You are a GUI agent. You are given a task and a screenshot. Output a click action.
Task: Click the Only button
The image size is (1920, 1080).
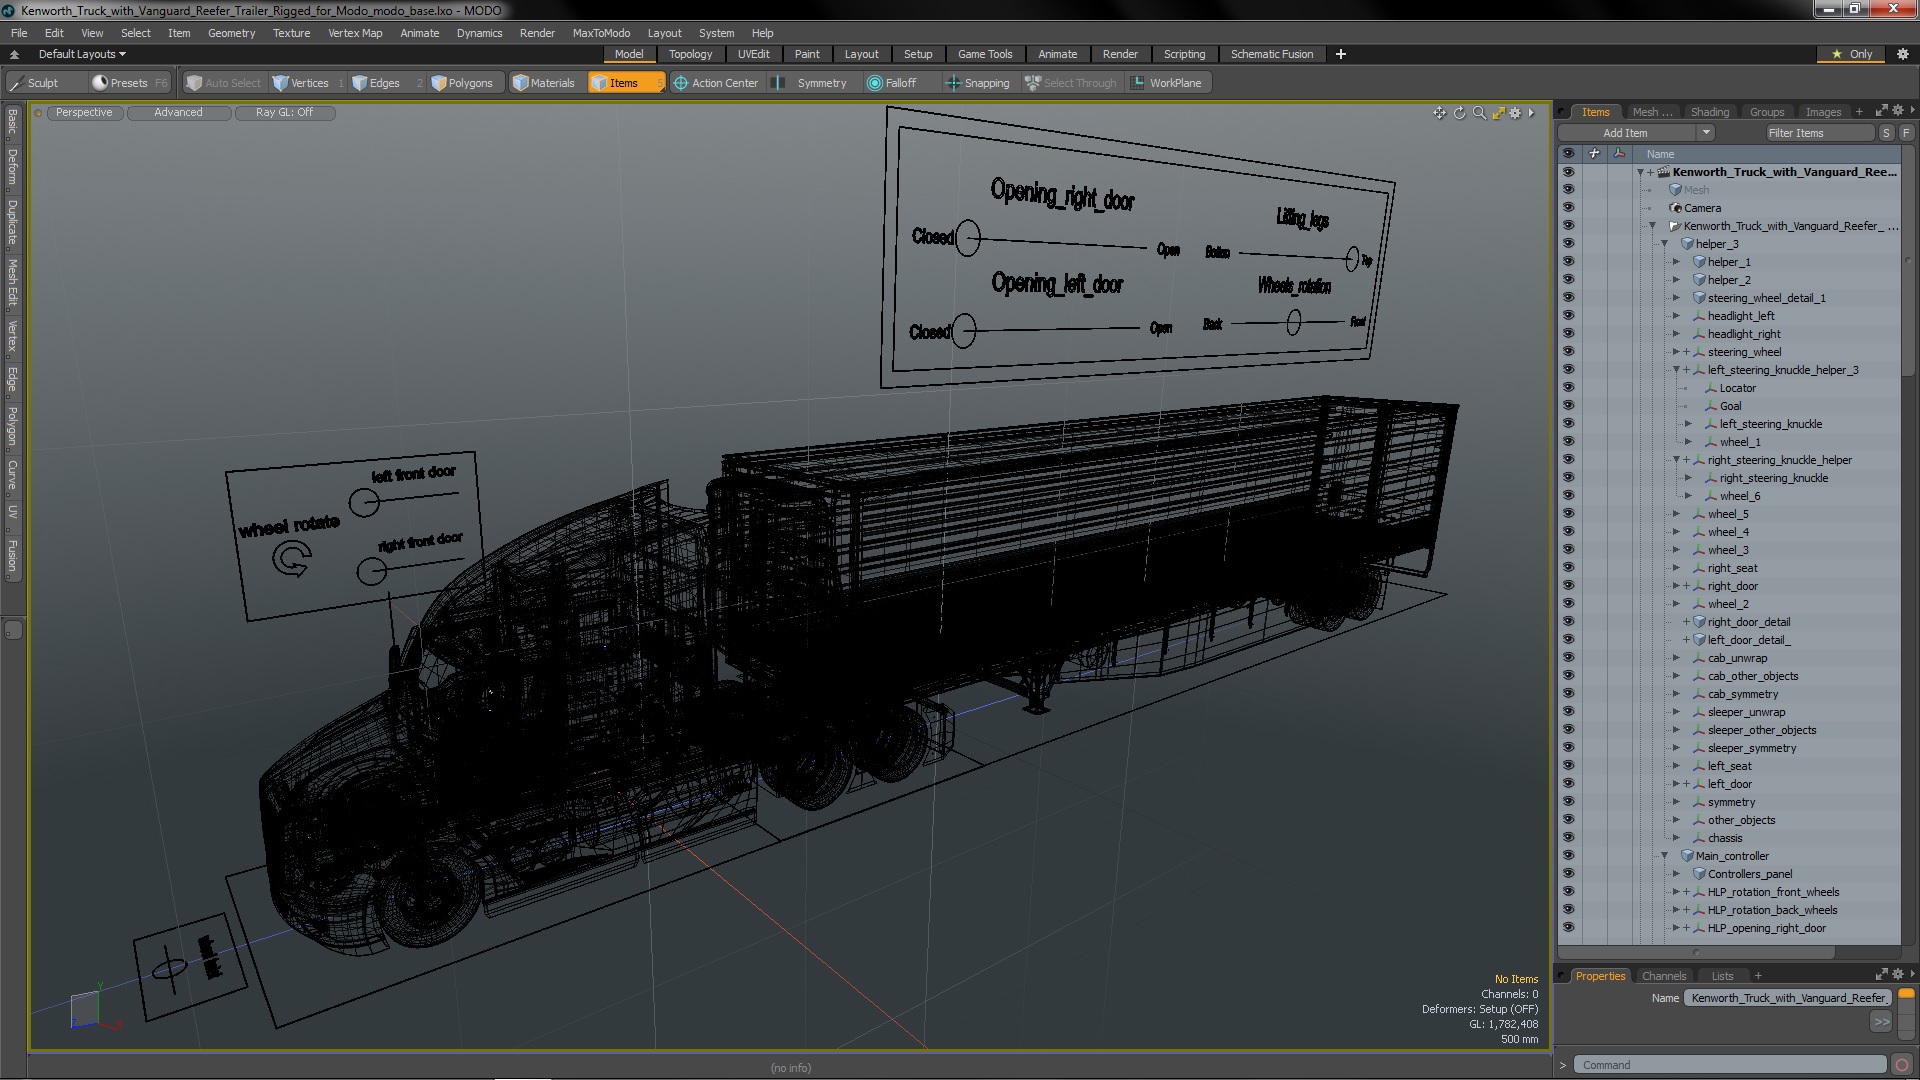coord(1852,54)
